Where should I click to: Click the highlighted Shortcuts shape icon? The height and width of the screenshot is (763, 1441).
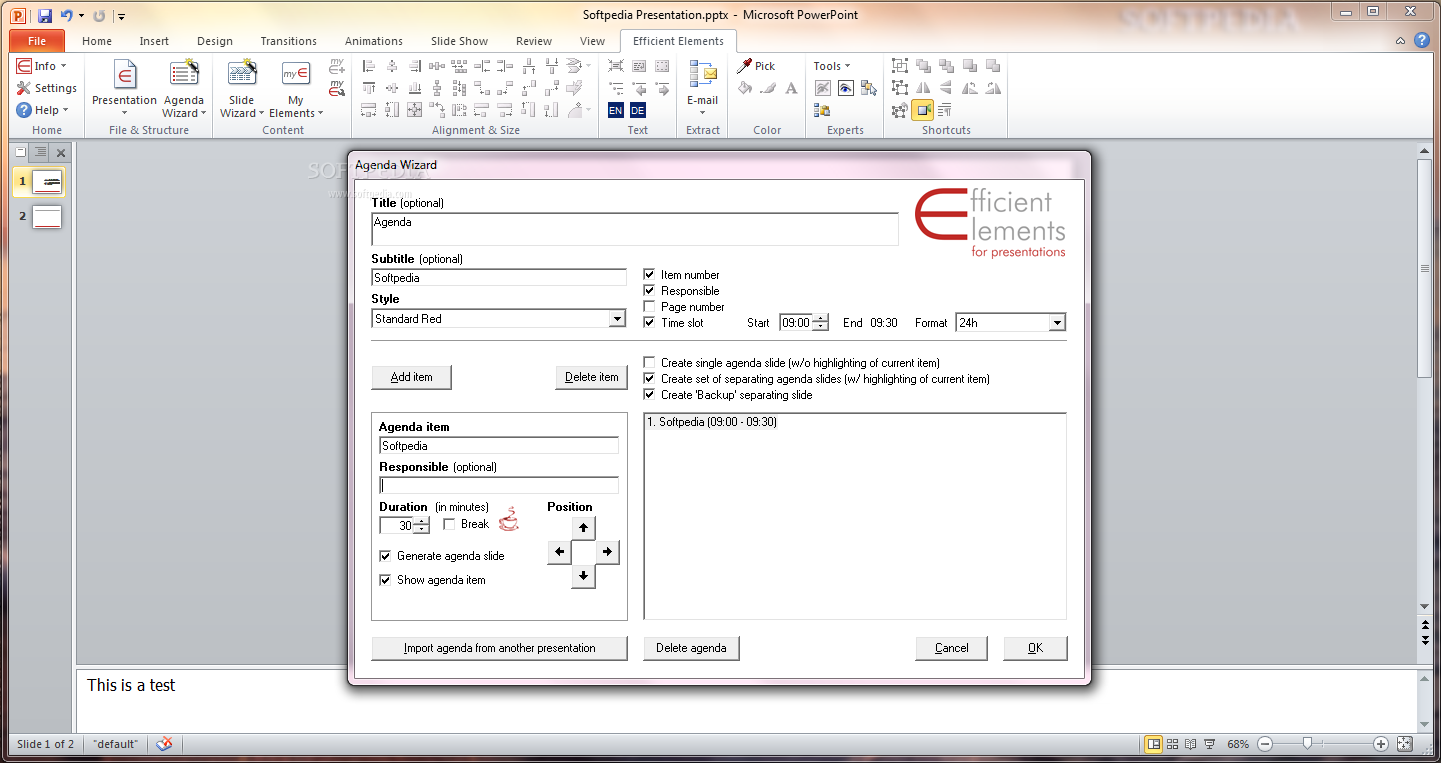(x=922, y=110)
